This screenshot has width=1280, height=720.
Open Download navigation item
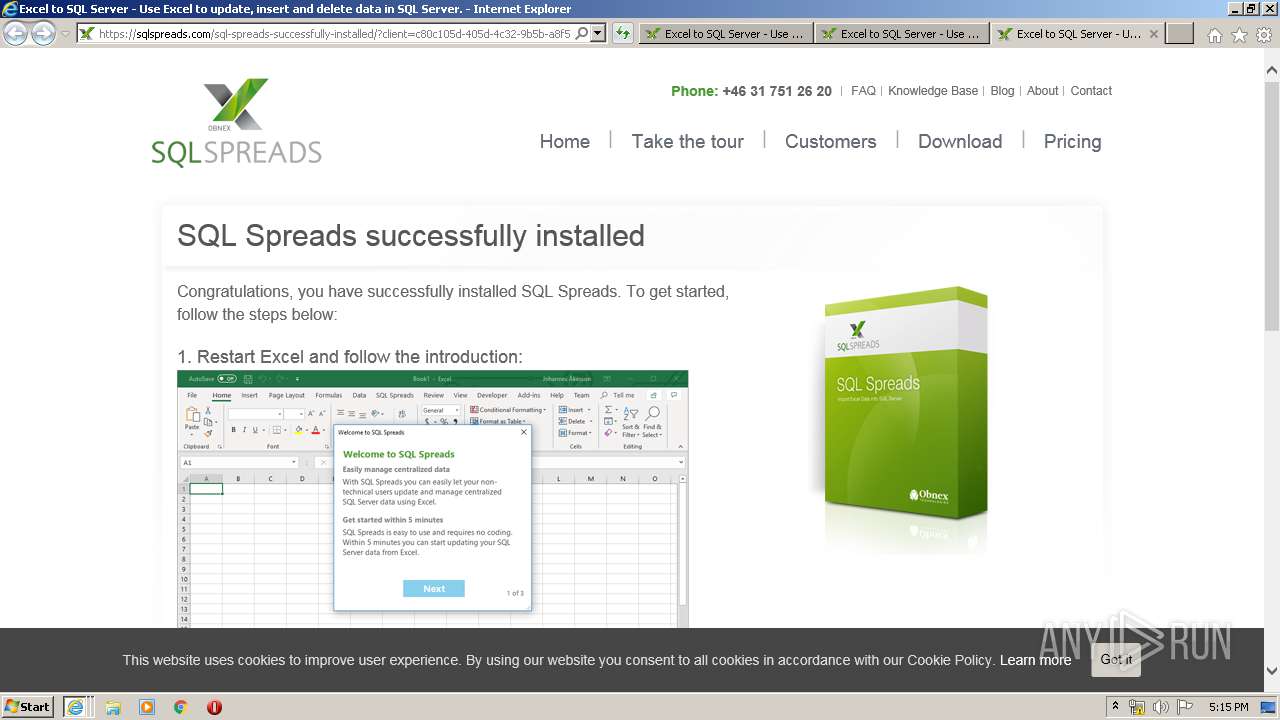(x=960, y=141)
